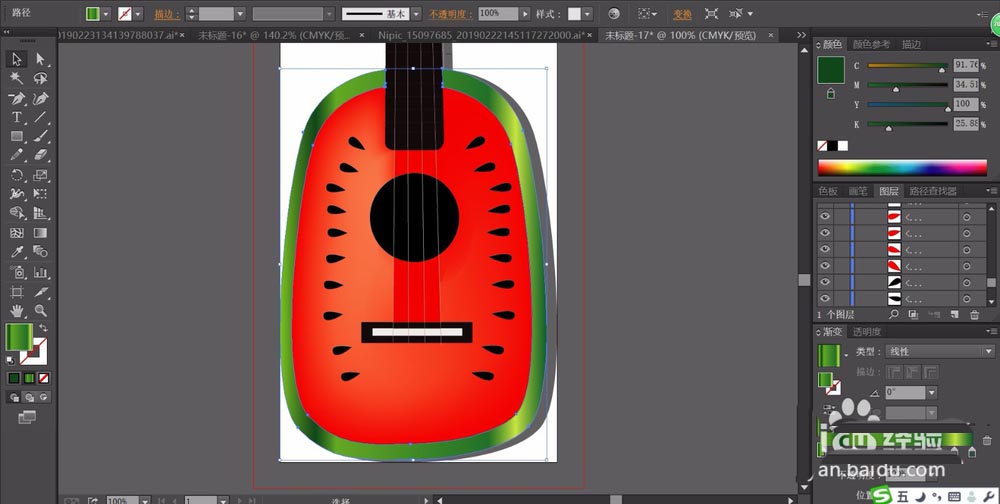Image resolution: width=1000 pixels, height=504 pixels.
Task: Open fill color dropdown in control bar
Action: pos(106,13)
